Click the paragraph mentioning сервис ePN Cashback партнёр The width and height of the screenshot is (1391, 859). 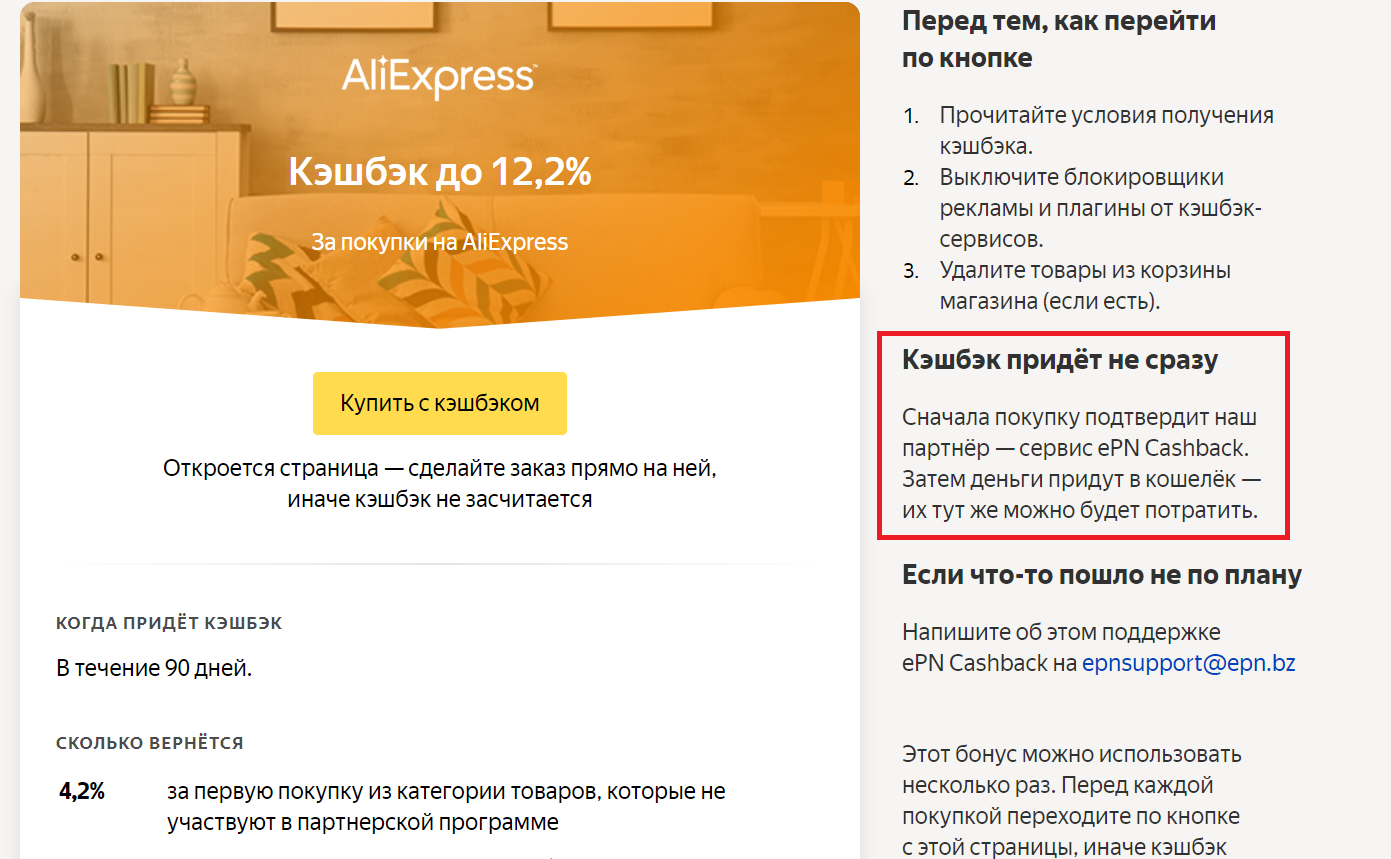(x=1082, y=464)
